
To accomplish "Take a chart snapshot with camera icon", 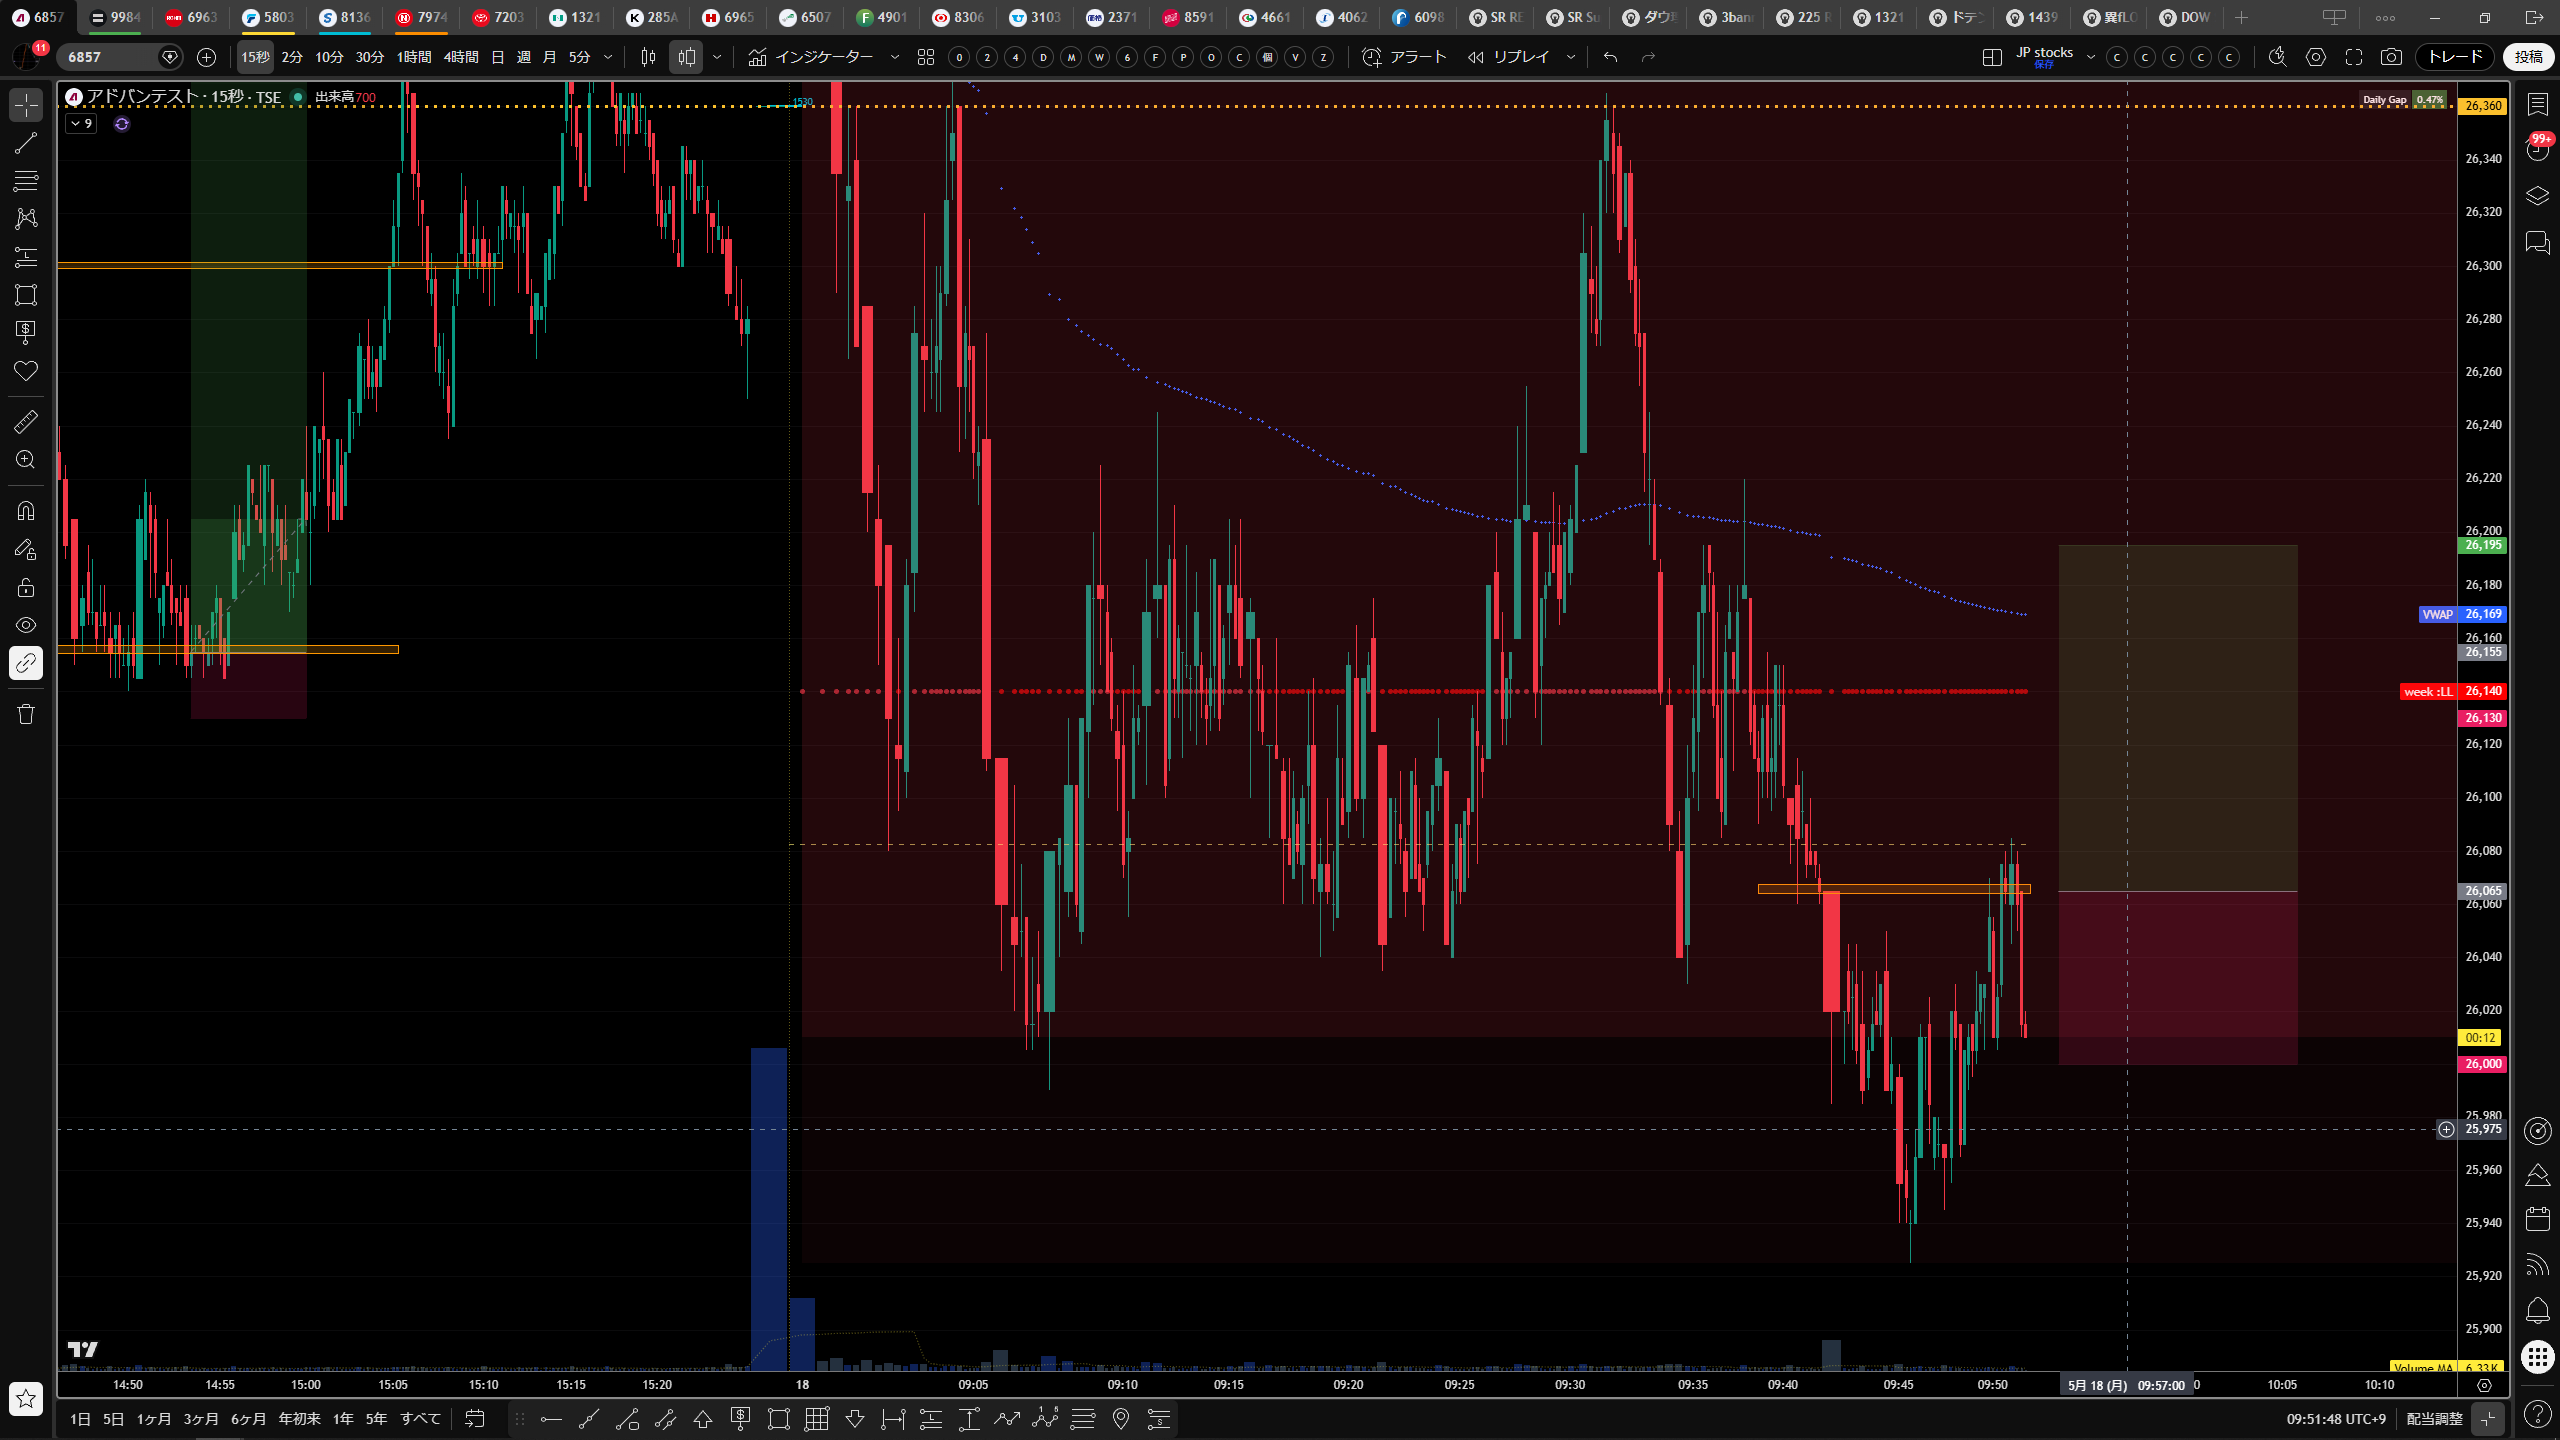I will pyautogui.click(x=2391, y=57).
